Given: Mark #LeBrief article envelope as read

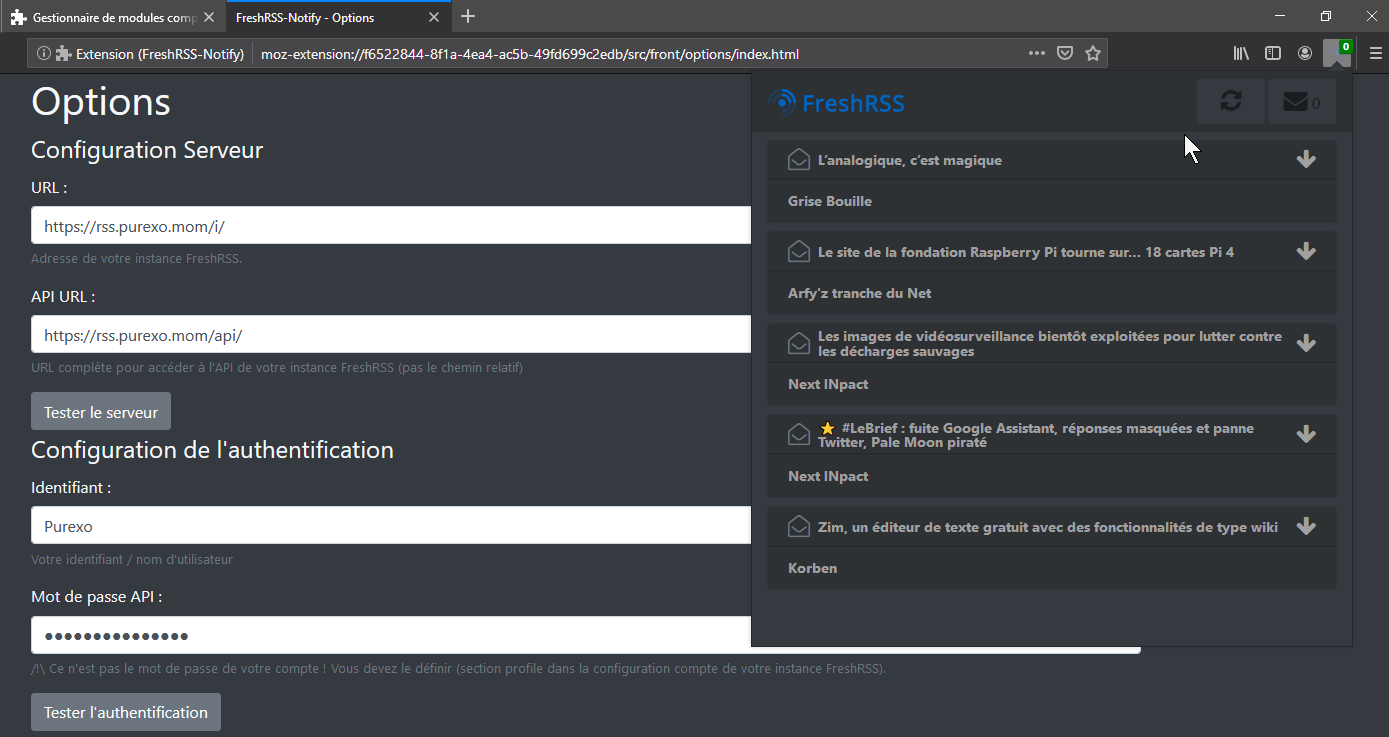Looking at the screenshot, I should 799,434.
